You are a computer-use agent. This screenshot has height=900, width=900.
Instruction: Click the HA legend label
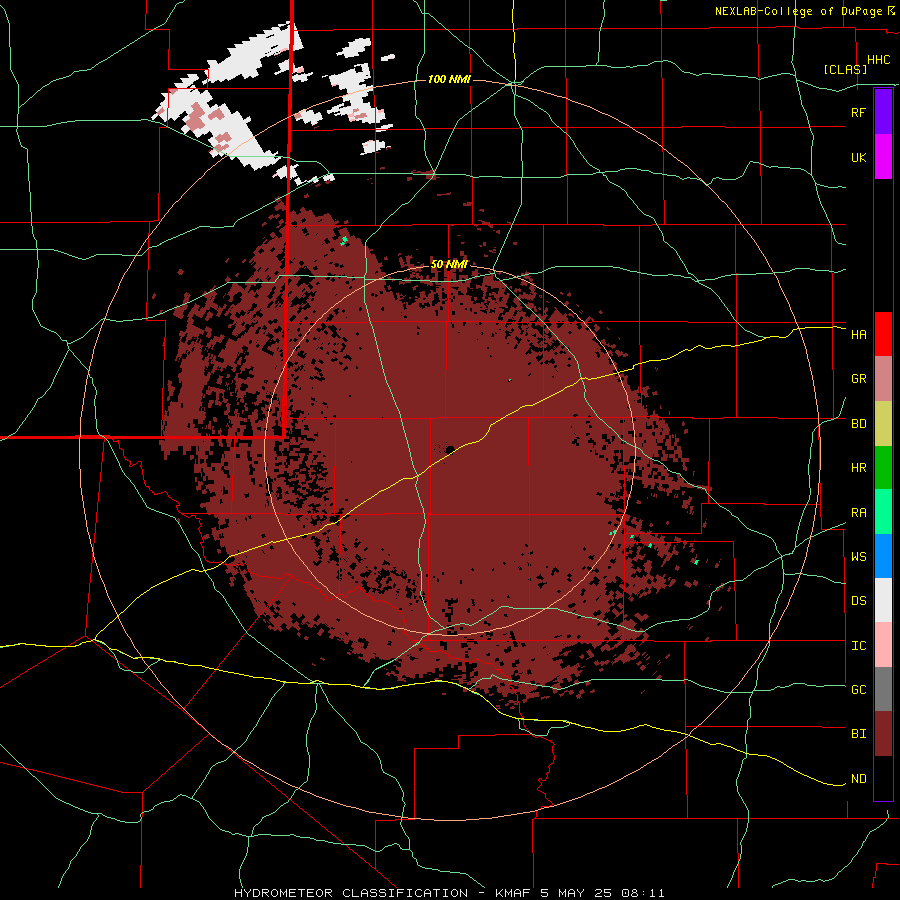coord(858,334)
